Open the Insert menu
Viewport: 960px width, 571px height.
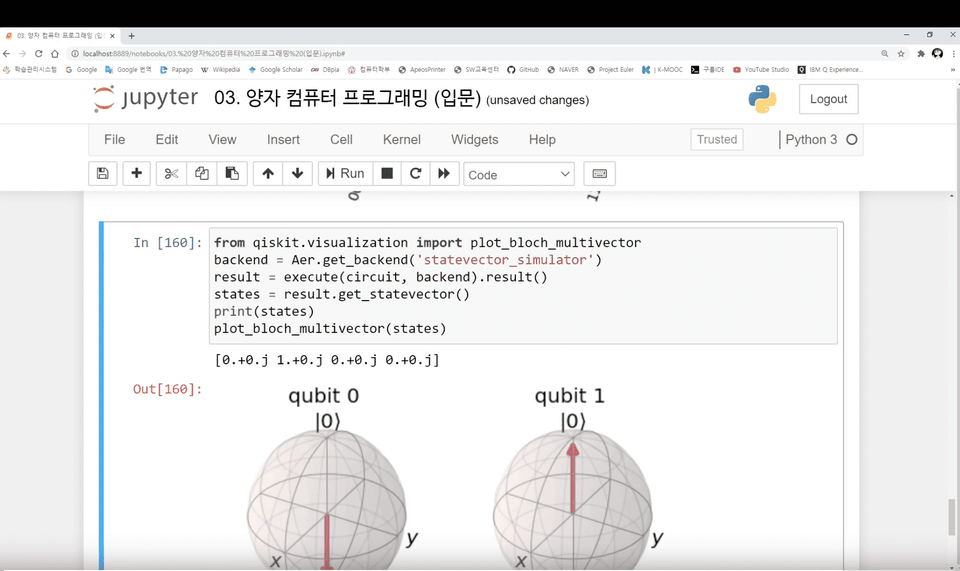pyautogui.click(x=283, y=140)
